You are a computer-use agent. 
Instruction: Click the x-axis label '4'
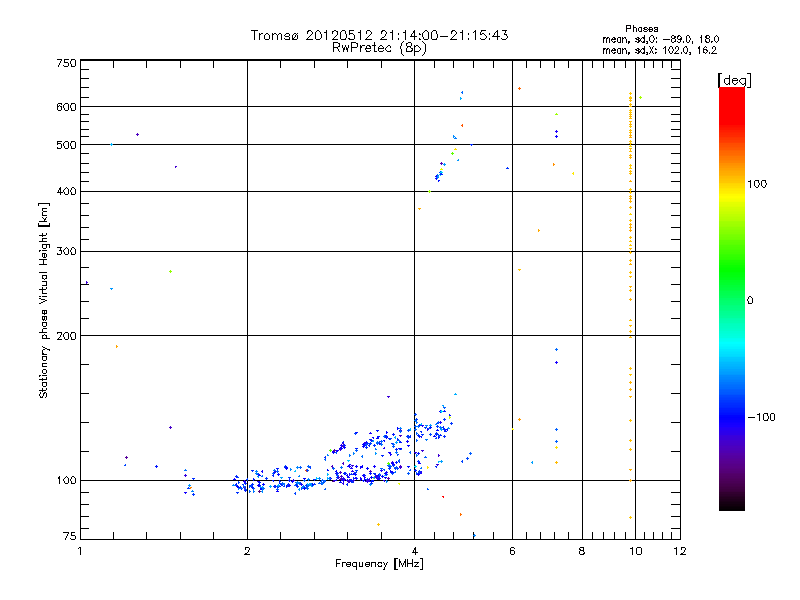pyautogui.click(x=415, y=551)
